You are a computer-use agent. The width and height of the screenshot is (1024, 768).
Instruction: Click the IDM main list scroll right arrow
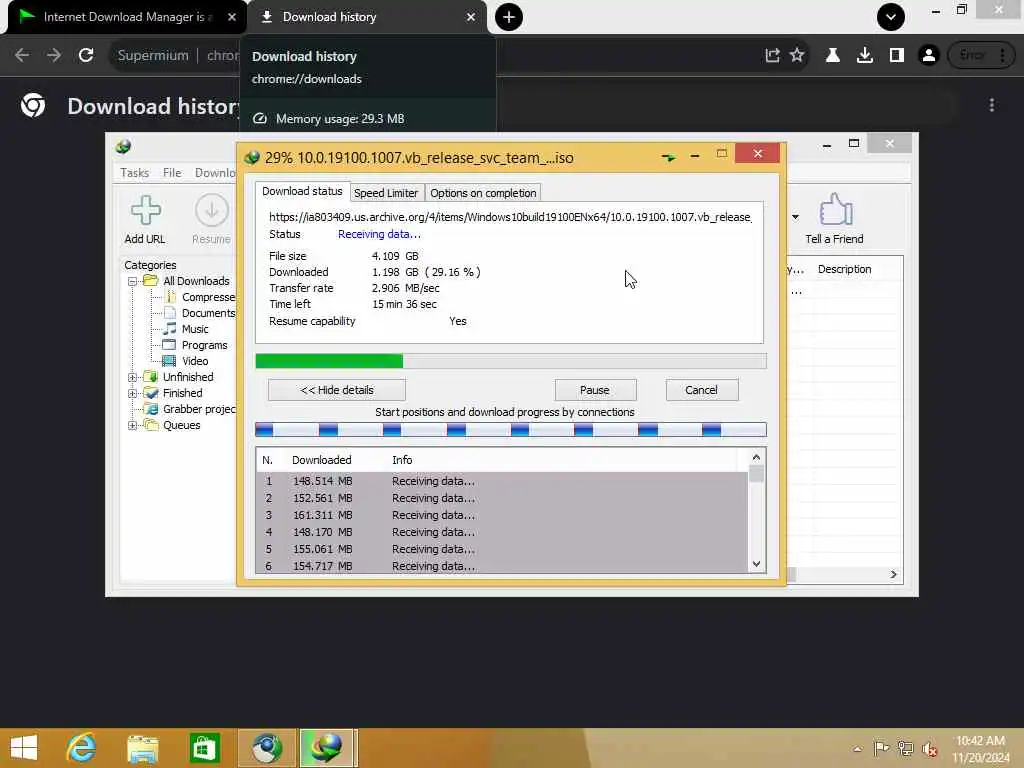(893, 574)
